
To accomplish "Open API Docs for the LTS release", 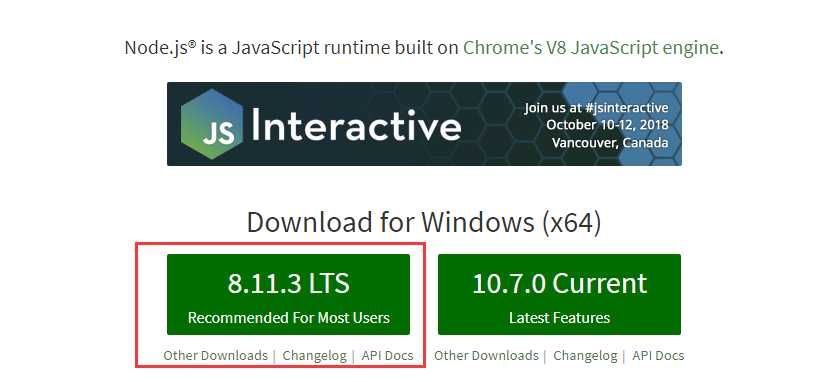I will pyautogui.click(x=387, y=356).
